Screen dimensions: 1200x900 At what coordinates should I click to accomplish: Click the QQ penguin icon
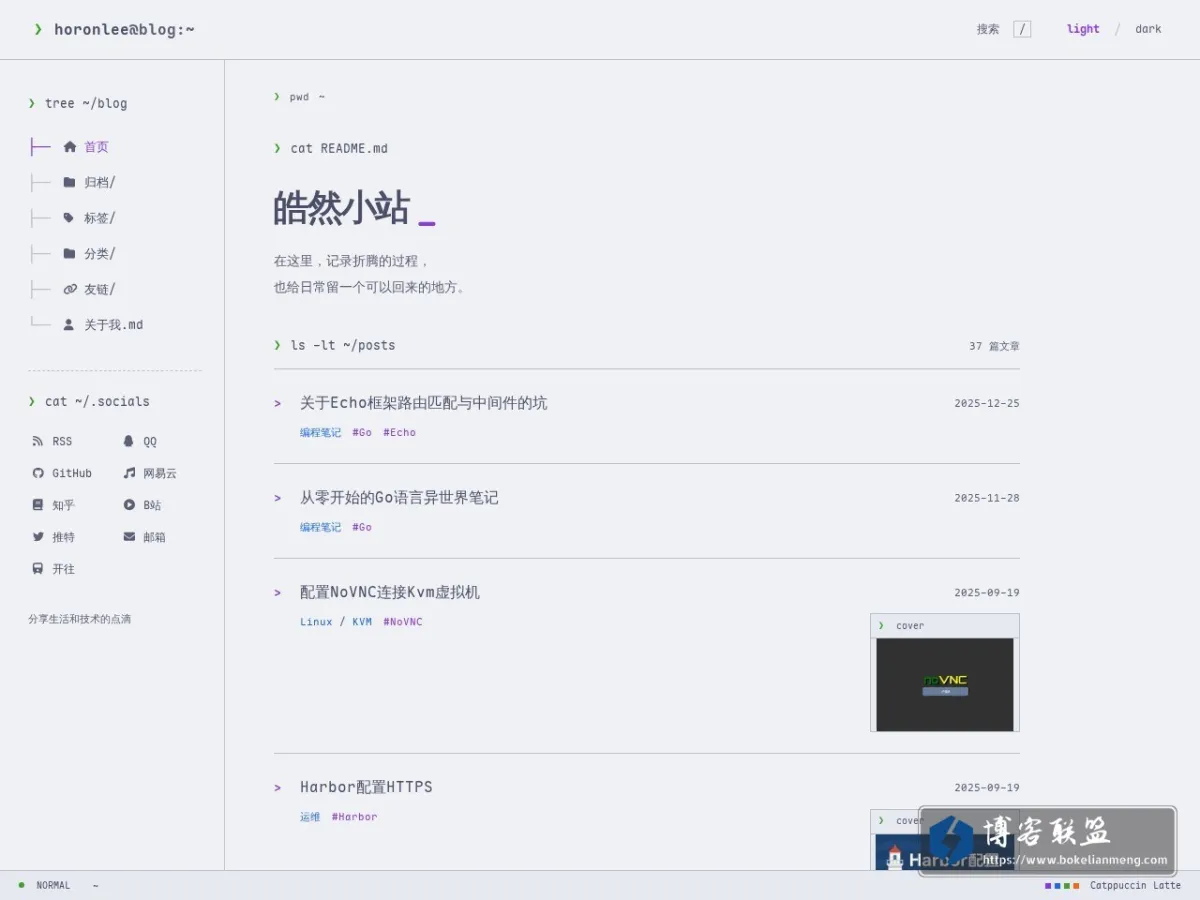129,441
